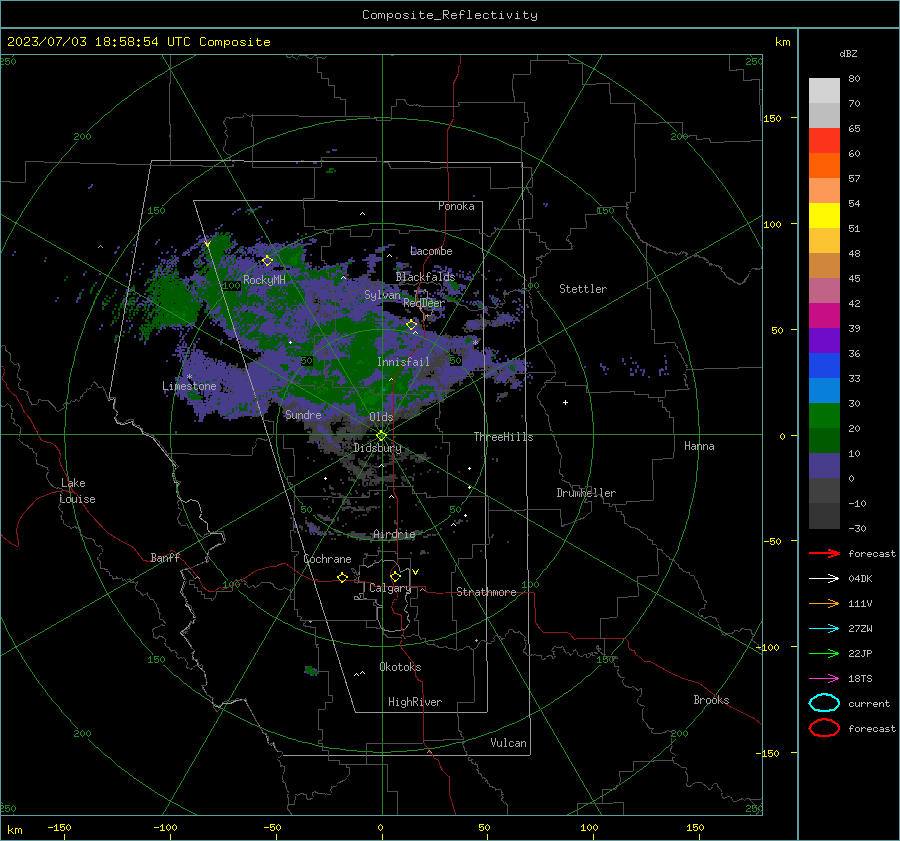900x841 pixels.
Task: Click the Airdrie city label
Action: pyautogui.click(x=394, y=534)
